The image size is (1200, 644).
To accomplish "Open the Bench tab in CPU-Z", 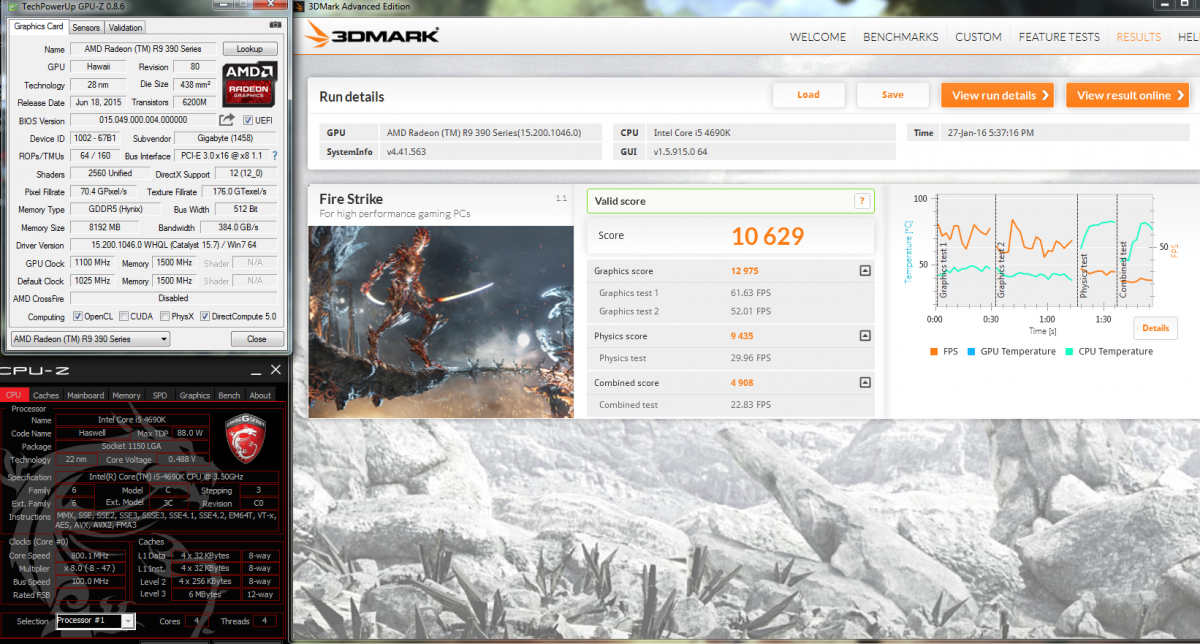I will tap(229, 395).
